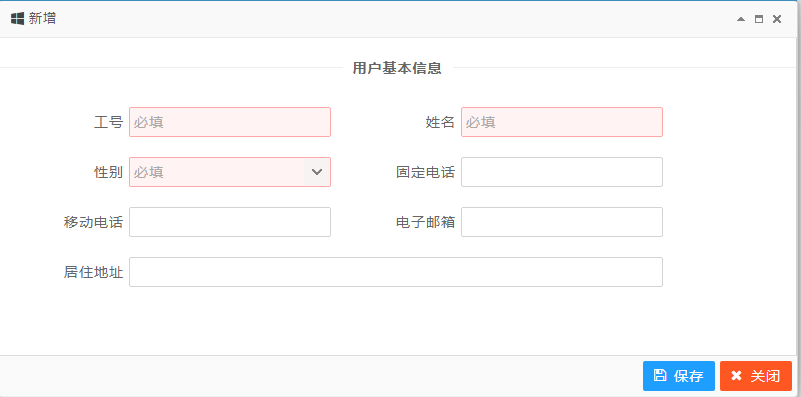
Task: Click the 用户基本信息 section heading
Action: pyautogui.click(x=397, y=68)
